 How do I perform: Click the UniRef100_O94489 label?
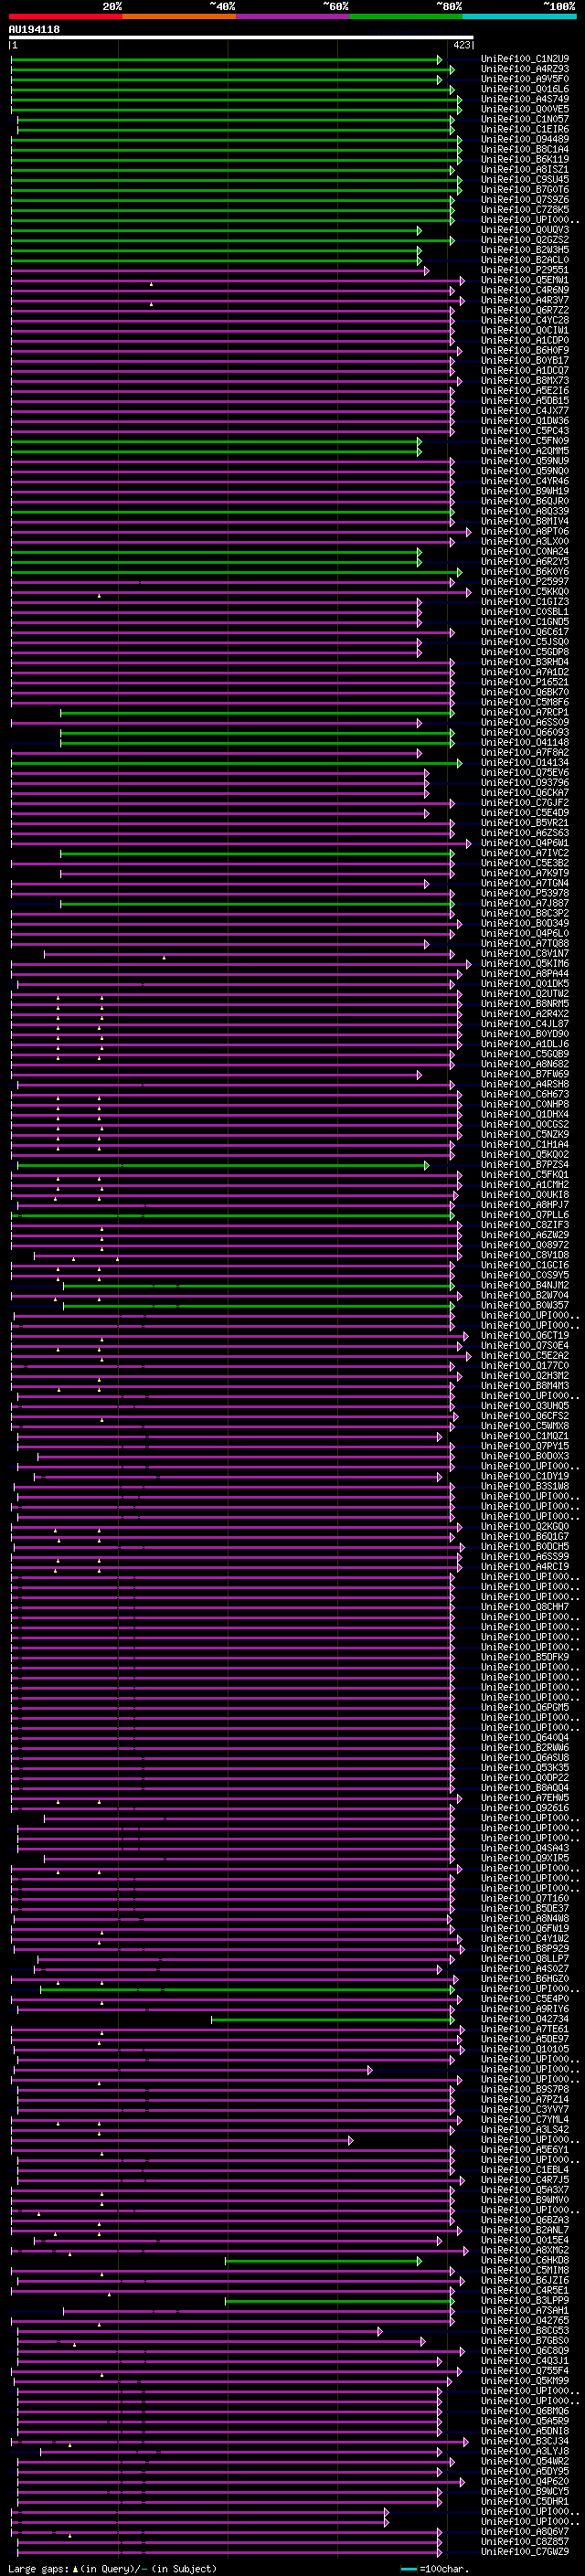tap(525, 140)
